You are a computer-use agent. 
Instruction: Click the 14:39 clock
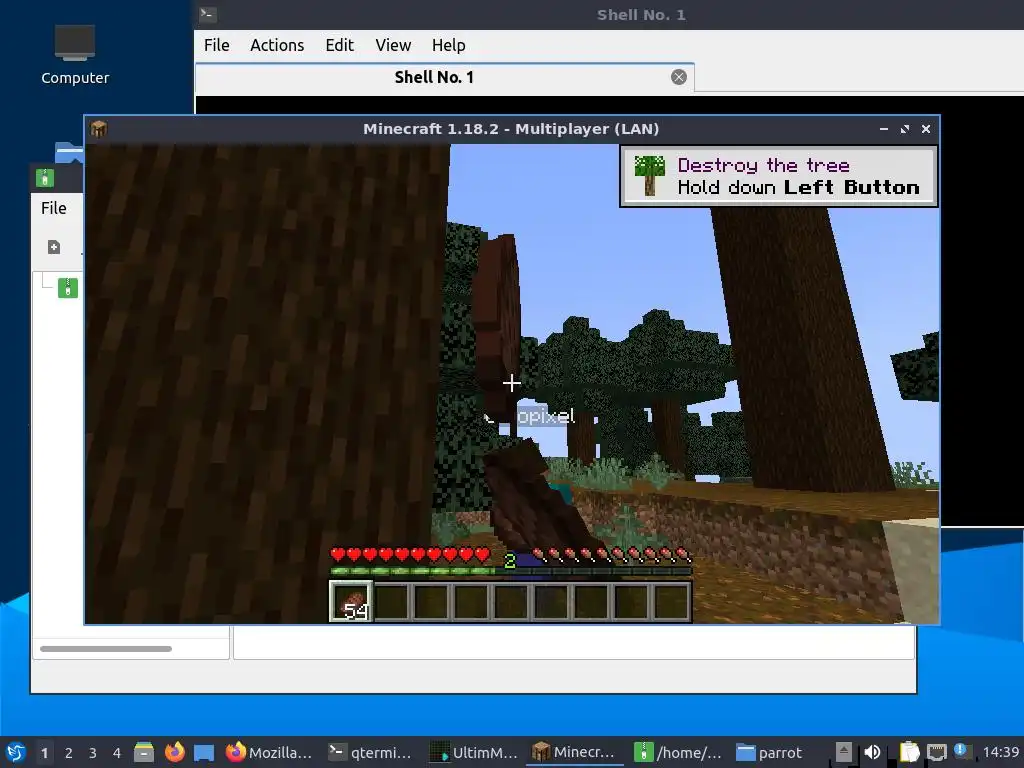click(x=1001, y=752)
